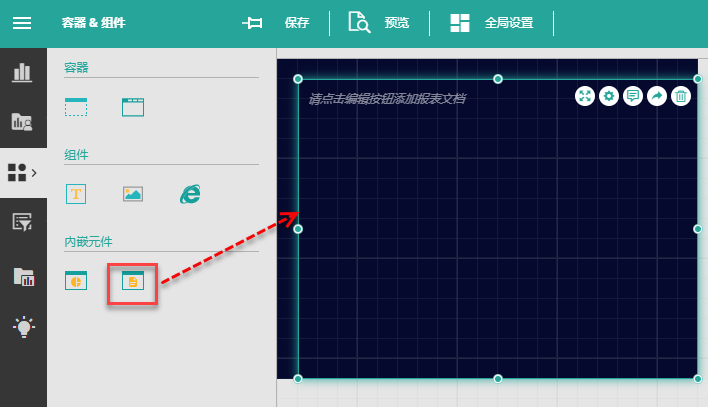Open the component gear settings icon
This screenshot has height=407, width=708.
click(609, 96)
